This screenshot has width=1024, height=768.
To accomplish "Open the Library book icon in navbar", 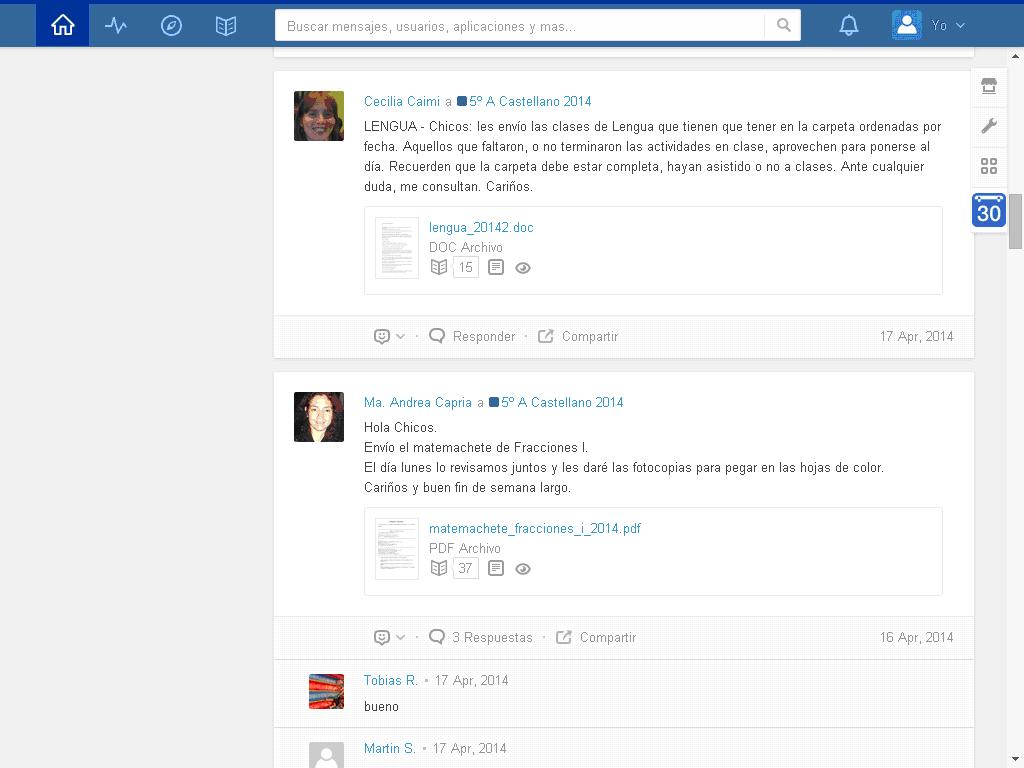I will (226, 25).
